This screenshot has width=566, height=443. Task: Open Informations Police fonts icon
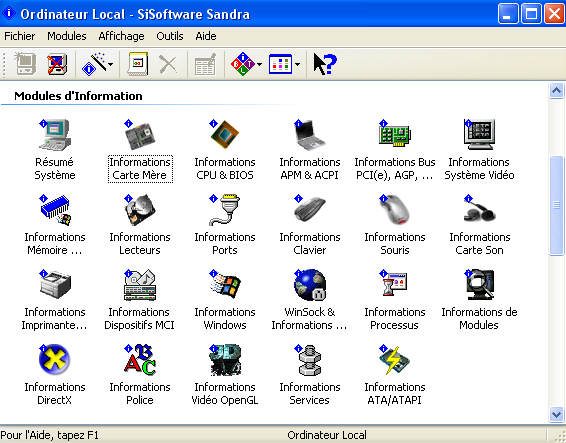point(140,360)
